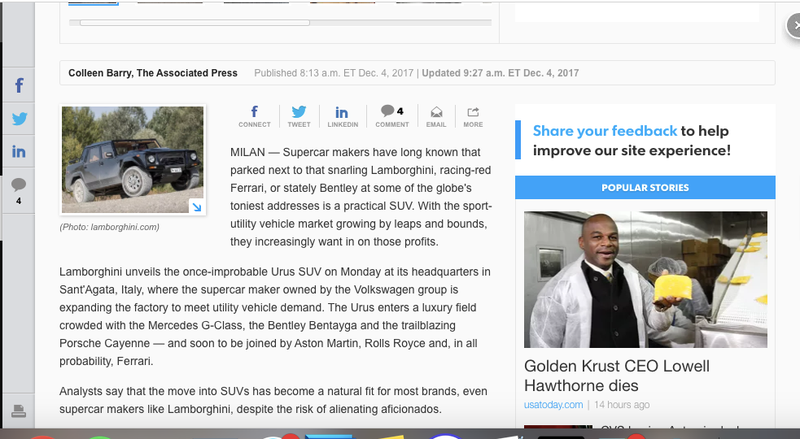Image resolution: width=800 pixels, height=439 pixels.
Task: Click the photo credit caption lamborghini.com
Action: pyautogui.click(x=109, y=227)
